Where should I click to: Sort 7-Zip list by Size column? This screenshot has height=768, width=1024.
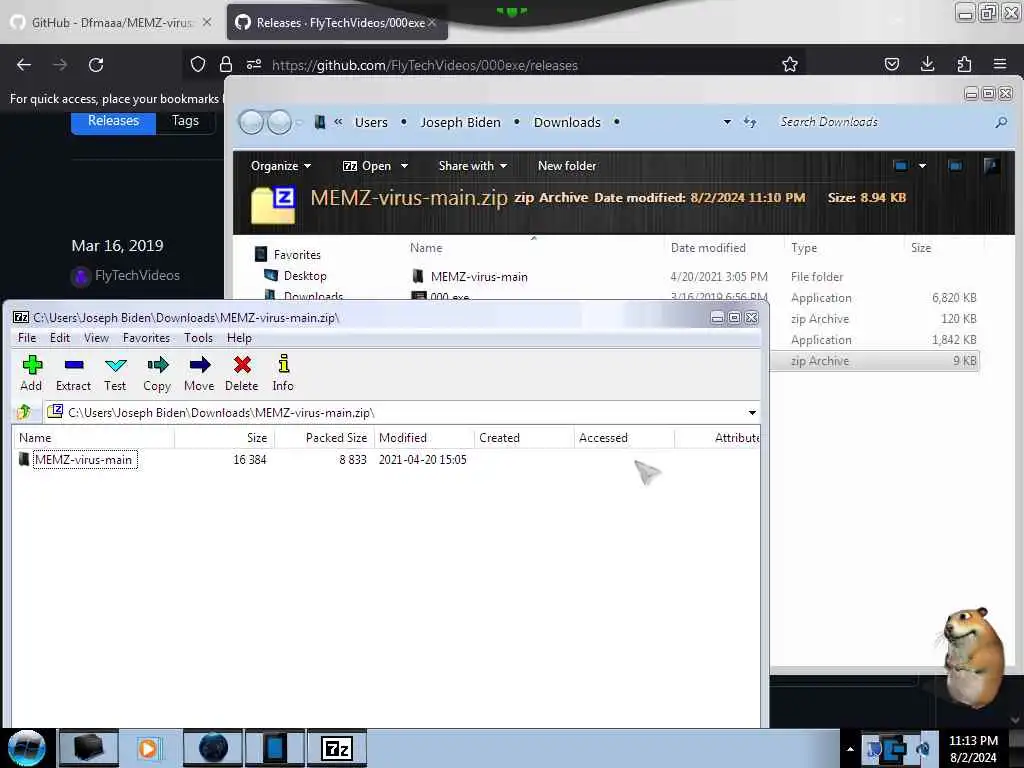(x=225, y=438)
